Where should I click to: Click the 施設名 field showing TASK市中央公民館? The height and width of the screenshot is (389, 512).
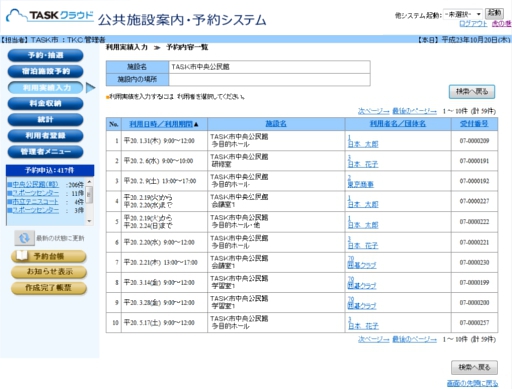tap(269, 67)
